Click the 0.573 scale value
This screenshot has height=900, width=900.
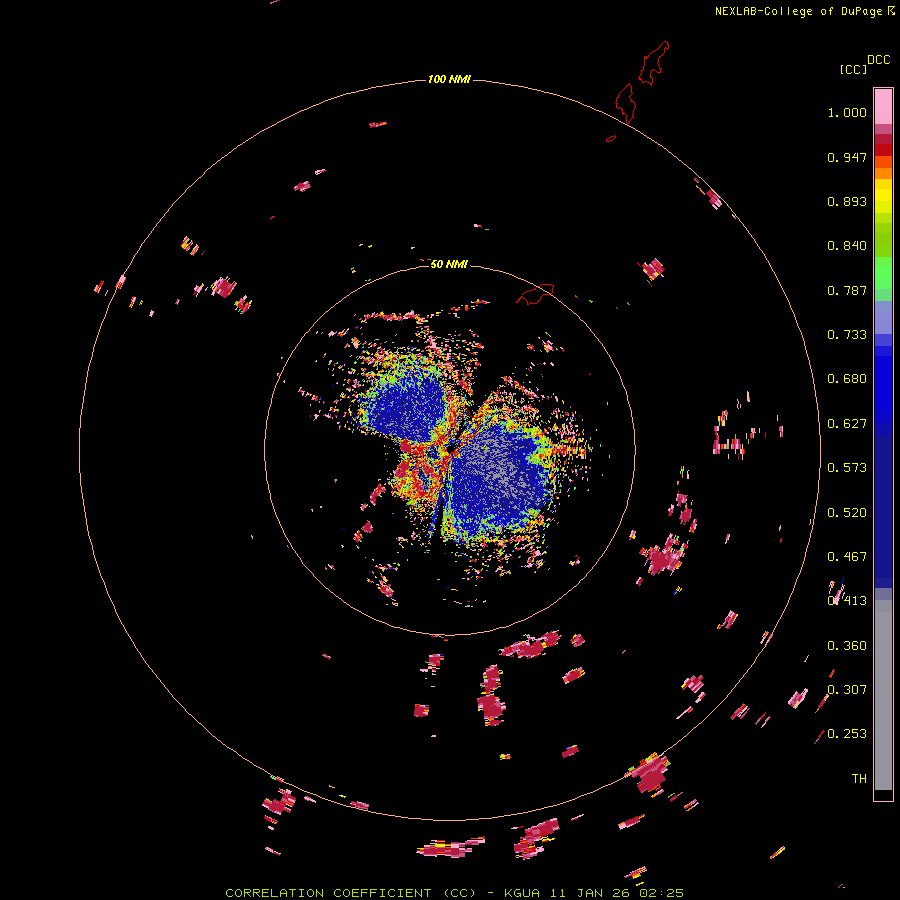847,468
